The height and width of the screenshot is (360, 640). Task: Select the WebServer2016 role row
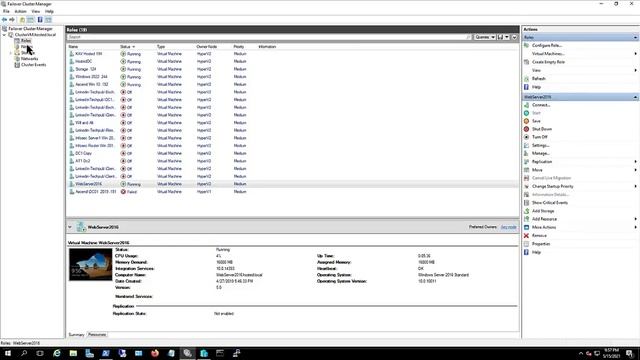coord(293,184)
